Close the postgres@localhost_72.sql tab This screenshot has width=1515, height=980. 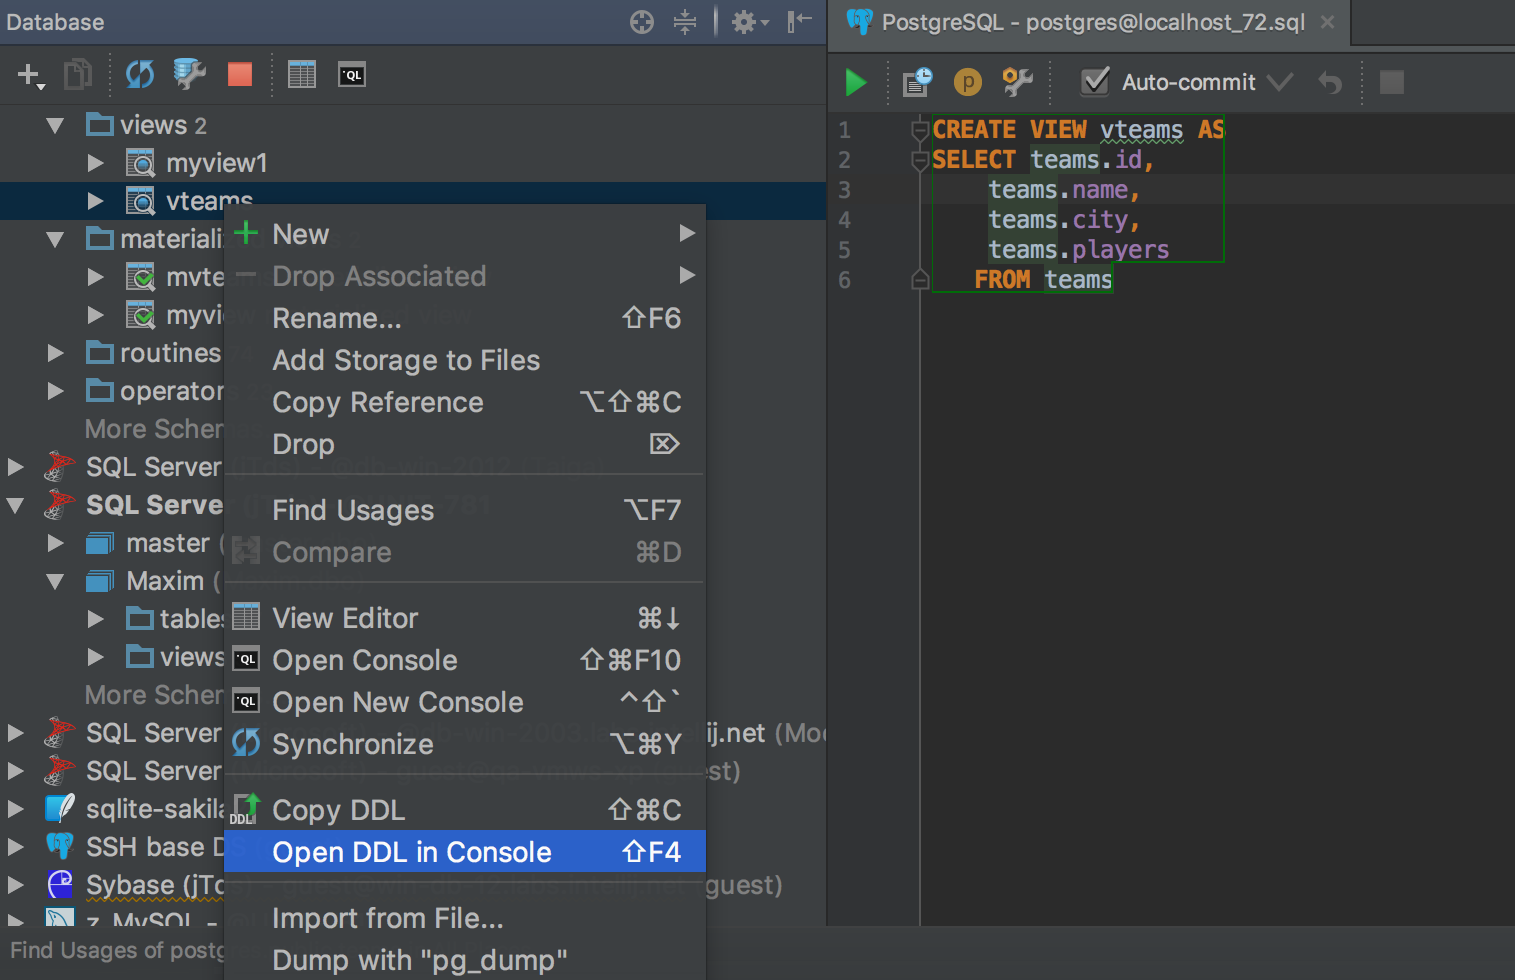[x=1327, y=22]
